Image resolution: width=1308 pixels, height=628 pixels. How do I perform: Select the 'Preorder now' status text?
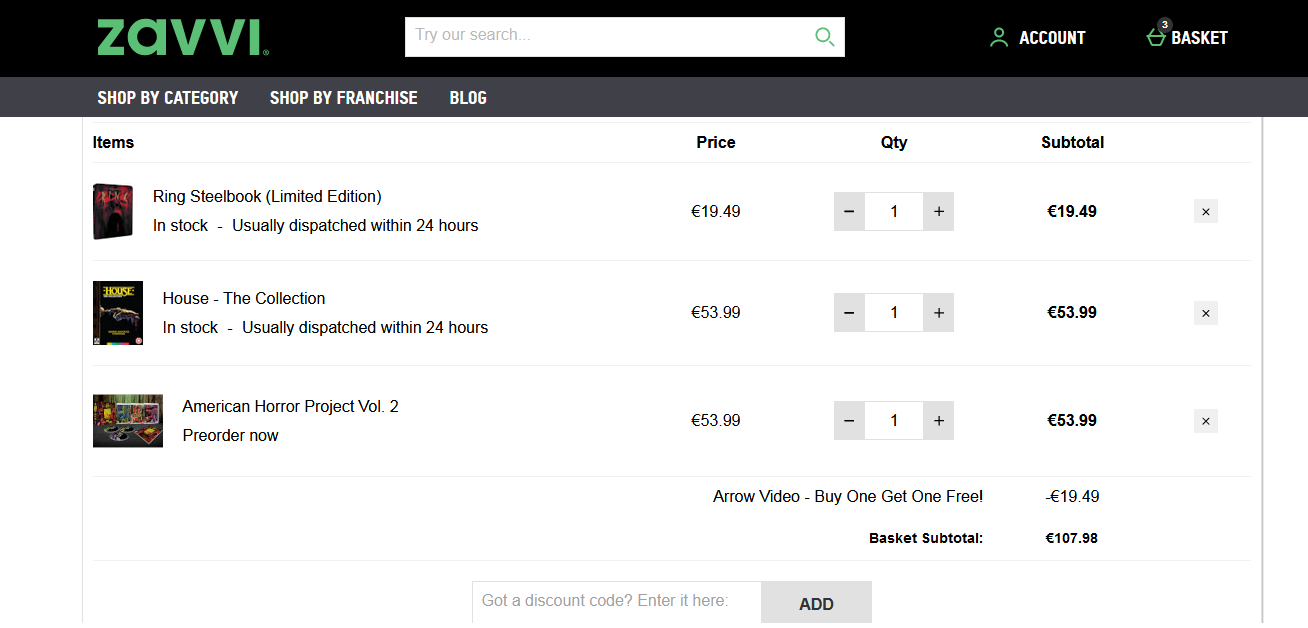tap(230, 435)
